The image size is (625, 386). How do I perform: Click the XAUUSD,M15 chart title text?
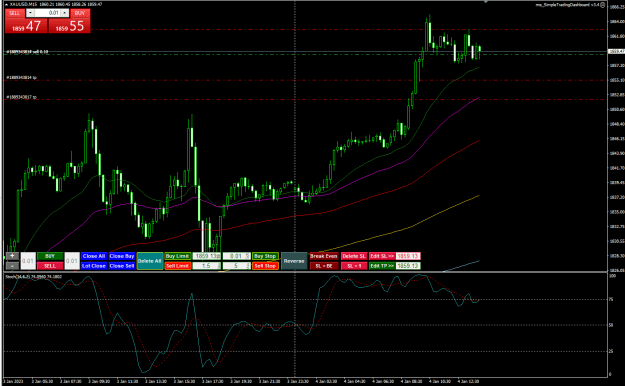coord(24,4)
